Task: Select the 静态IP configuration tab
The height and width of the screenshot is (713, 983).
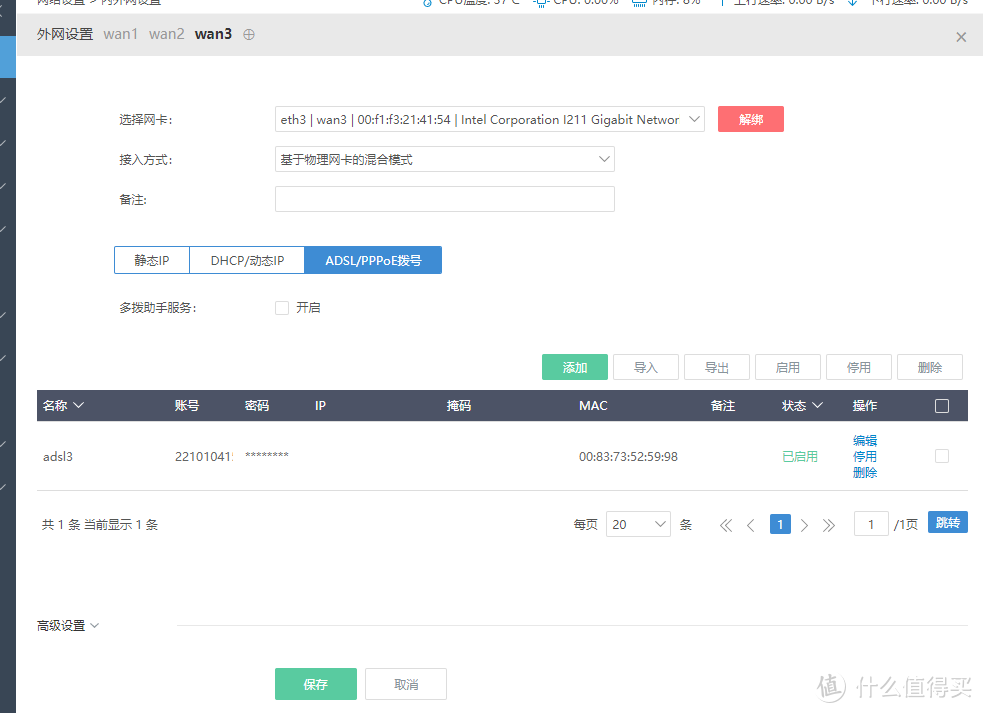Action: 151,260
